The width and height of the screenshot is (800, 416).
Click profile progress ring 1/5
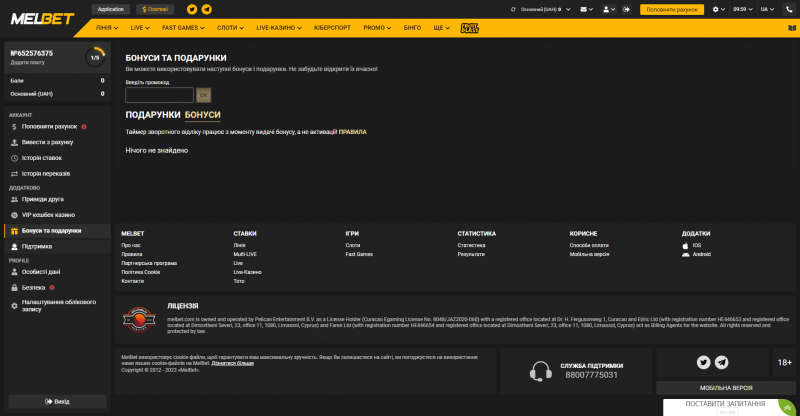[95, 58]
